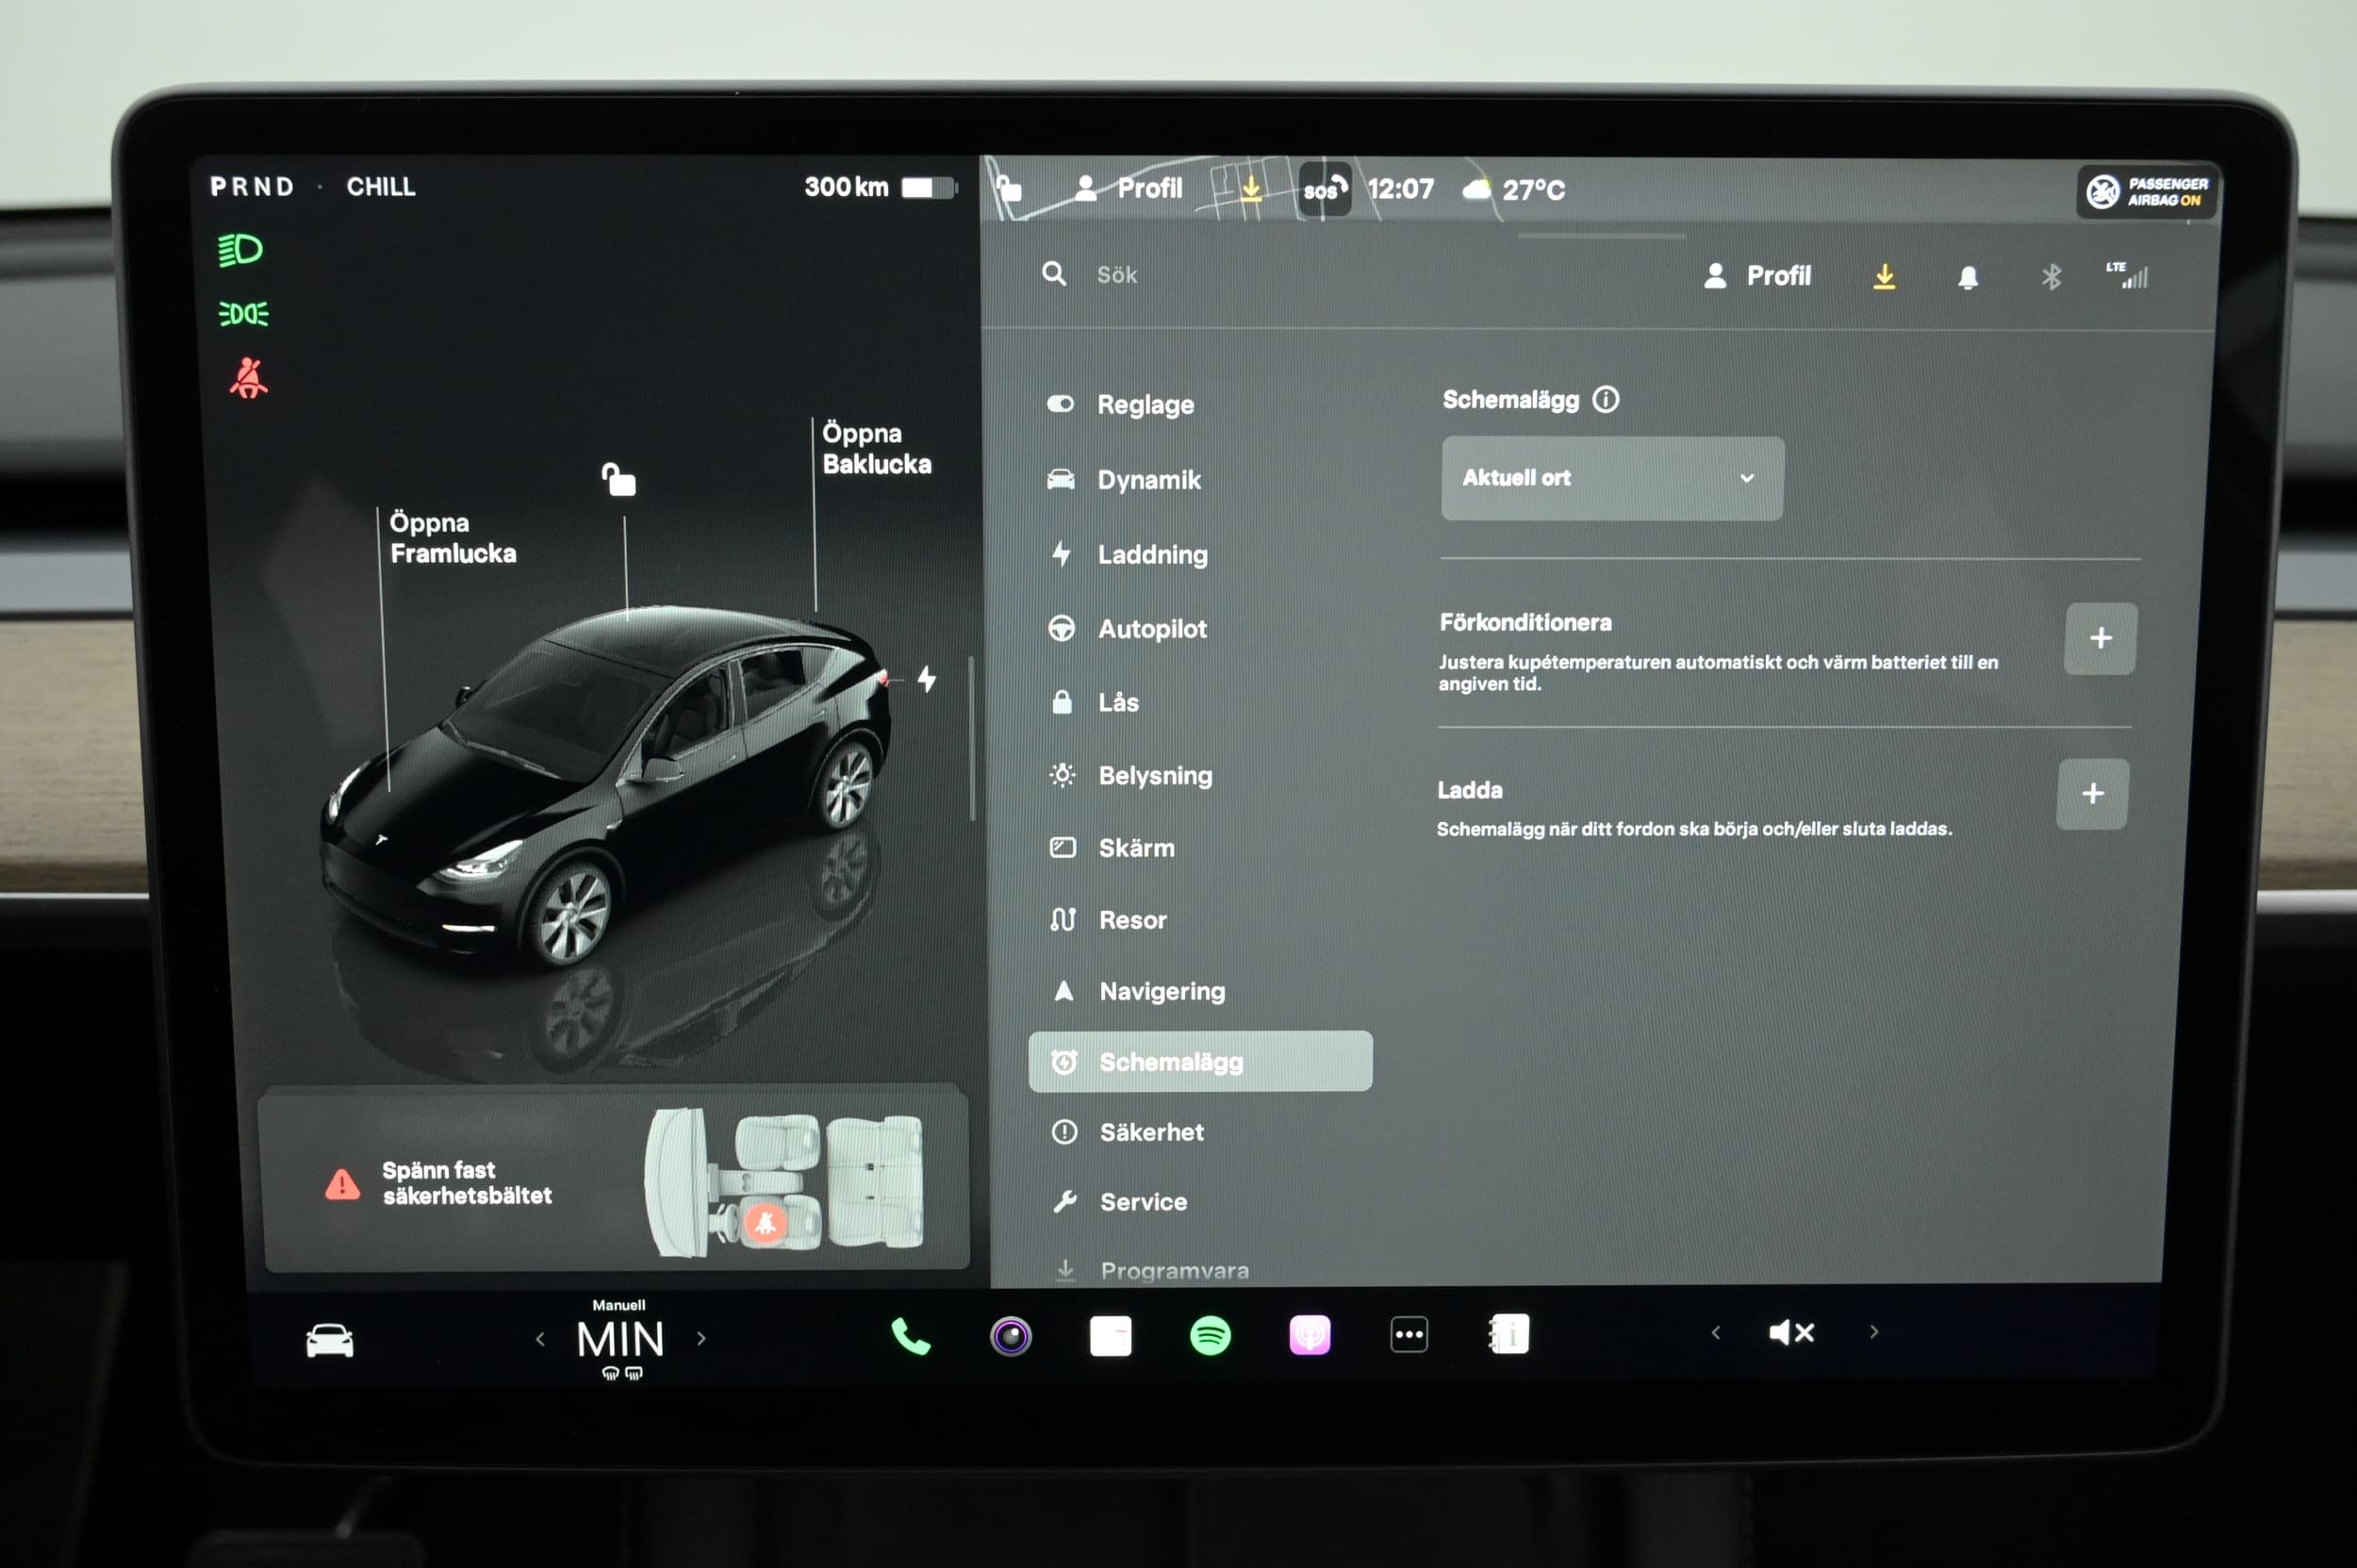
Task: Tap the green parking lights indicator
Action: (x=243, y=314)
